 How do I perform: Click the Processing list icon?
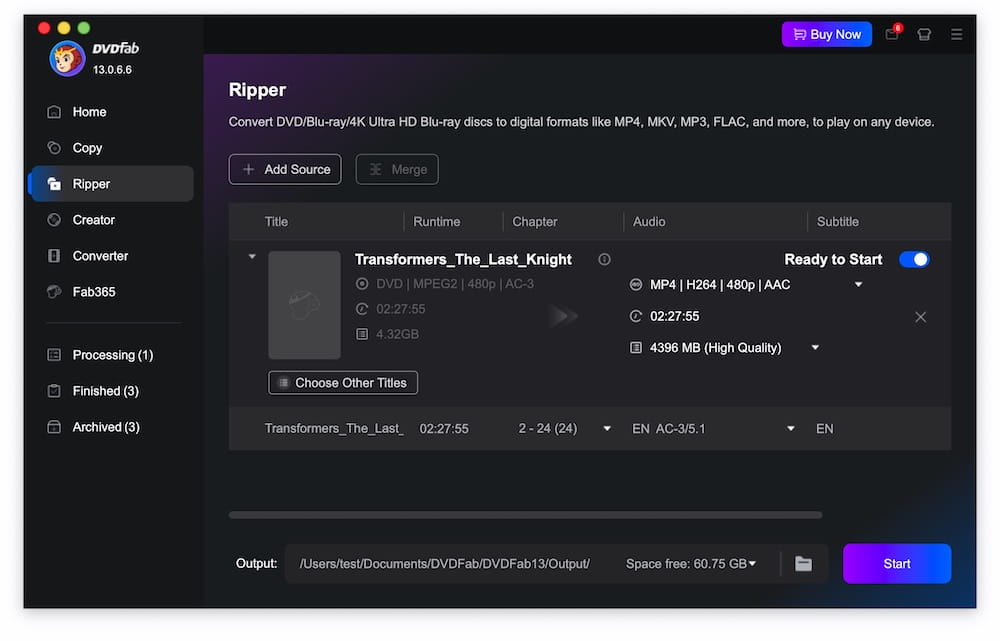point(54,355)
